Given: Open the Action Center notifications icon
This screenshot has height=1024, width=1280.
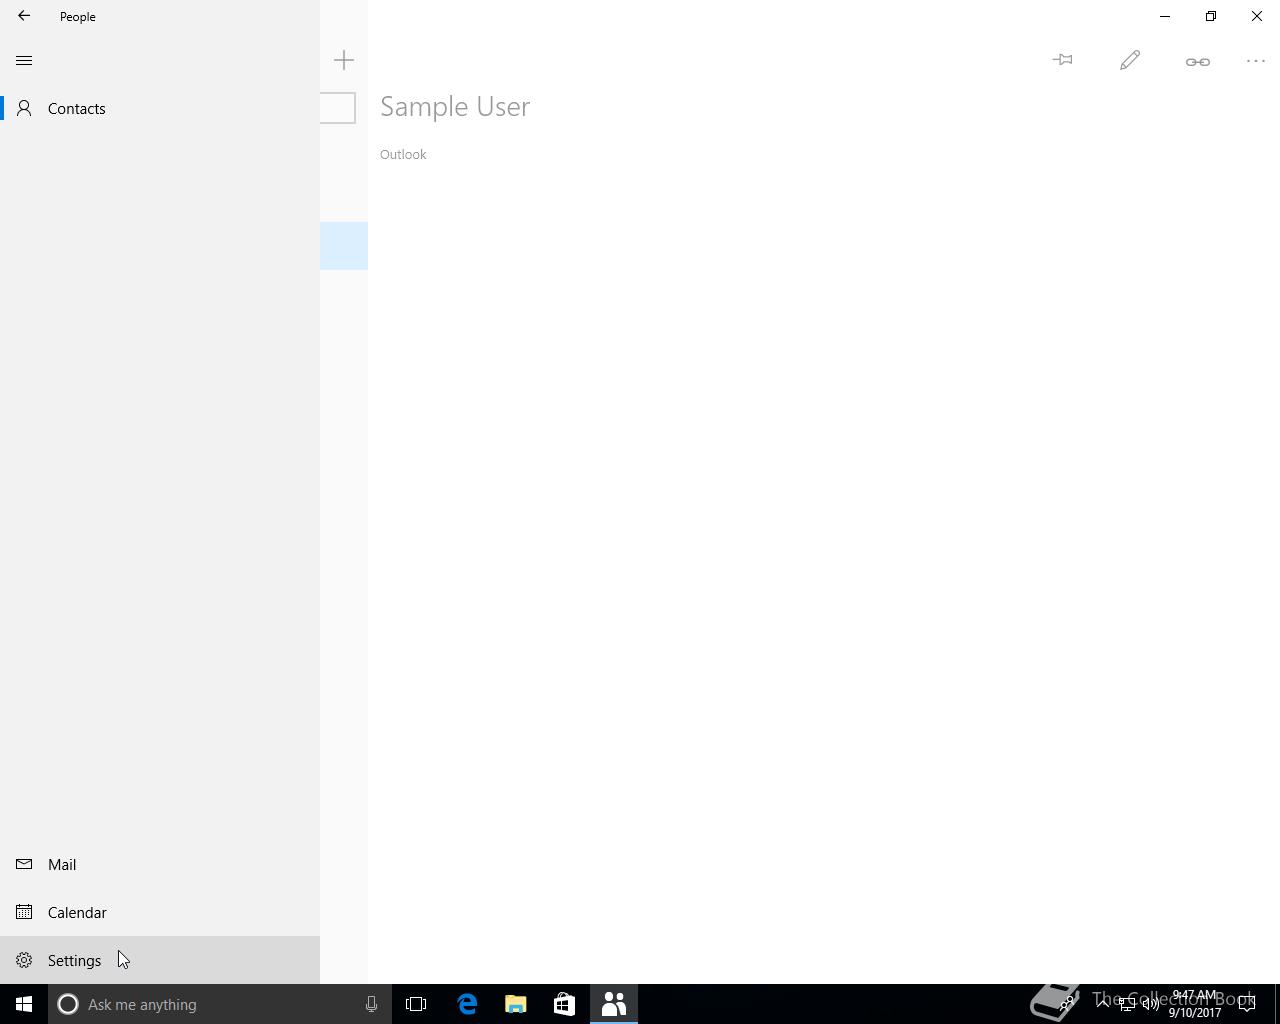Looking at the screenshot, I should (1247, 1004).
